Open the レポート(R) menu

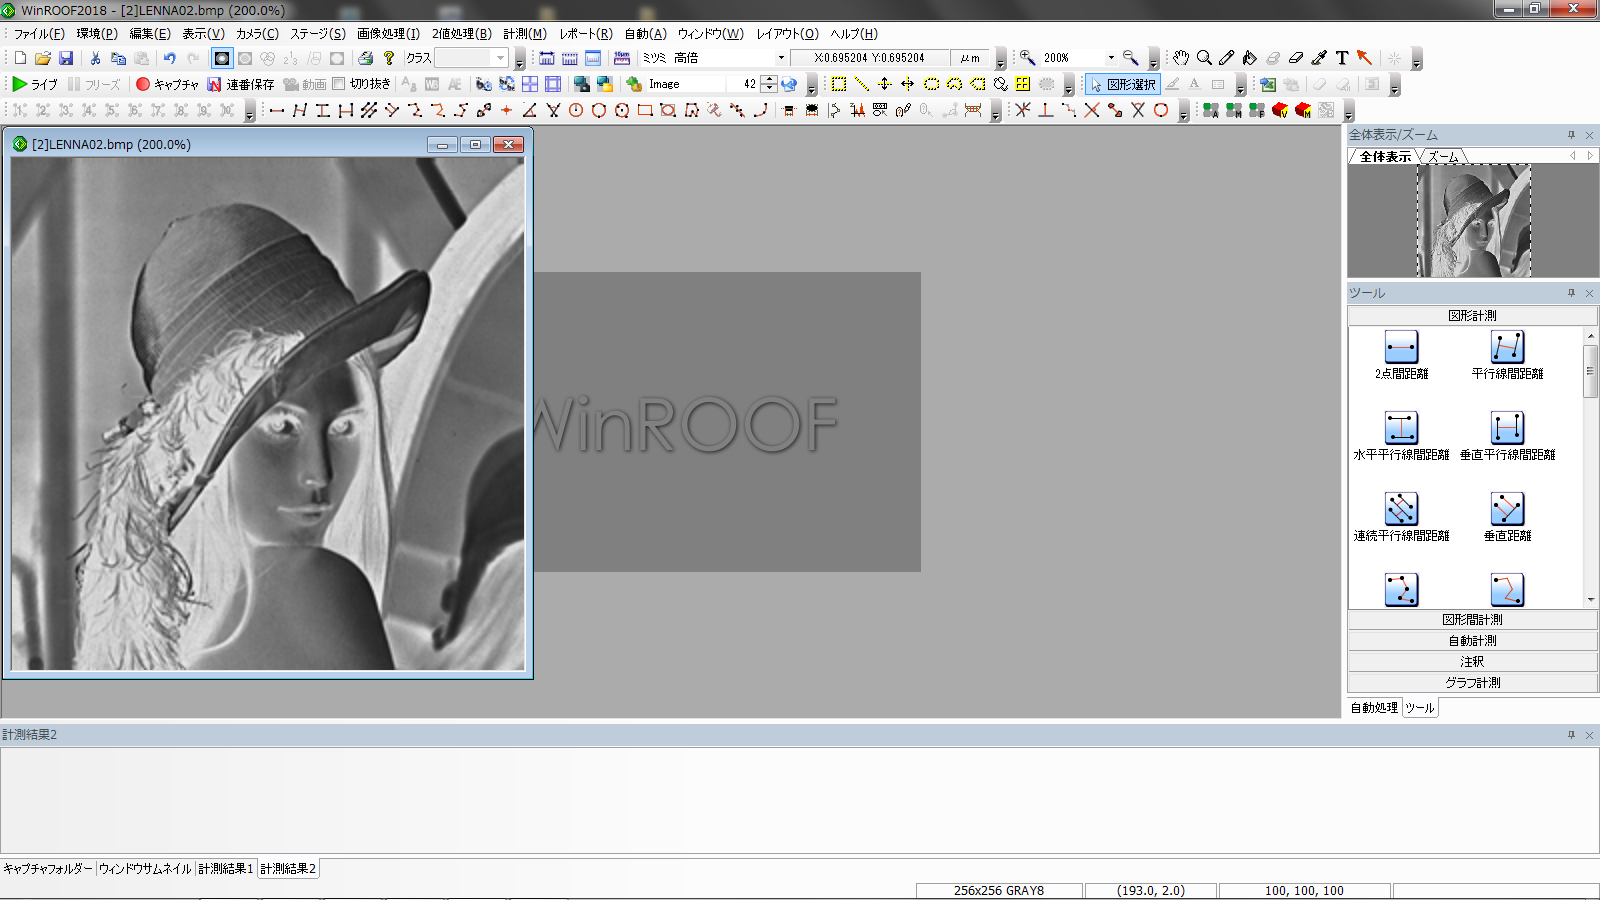pyautogui.click(x=586, y=34)
